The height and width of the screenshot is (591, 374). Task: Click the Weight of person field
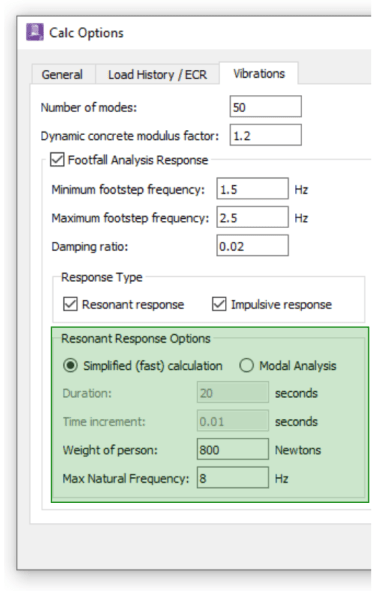point(233,449)
